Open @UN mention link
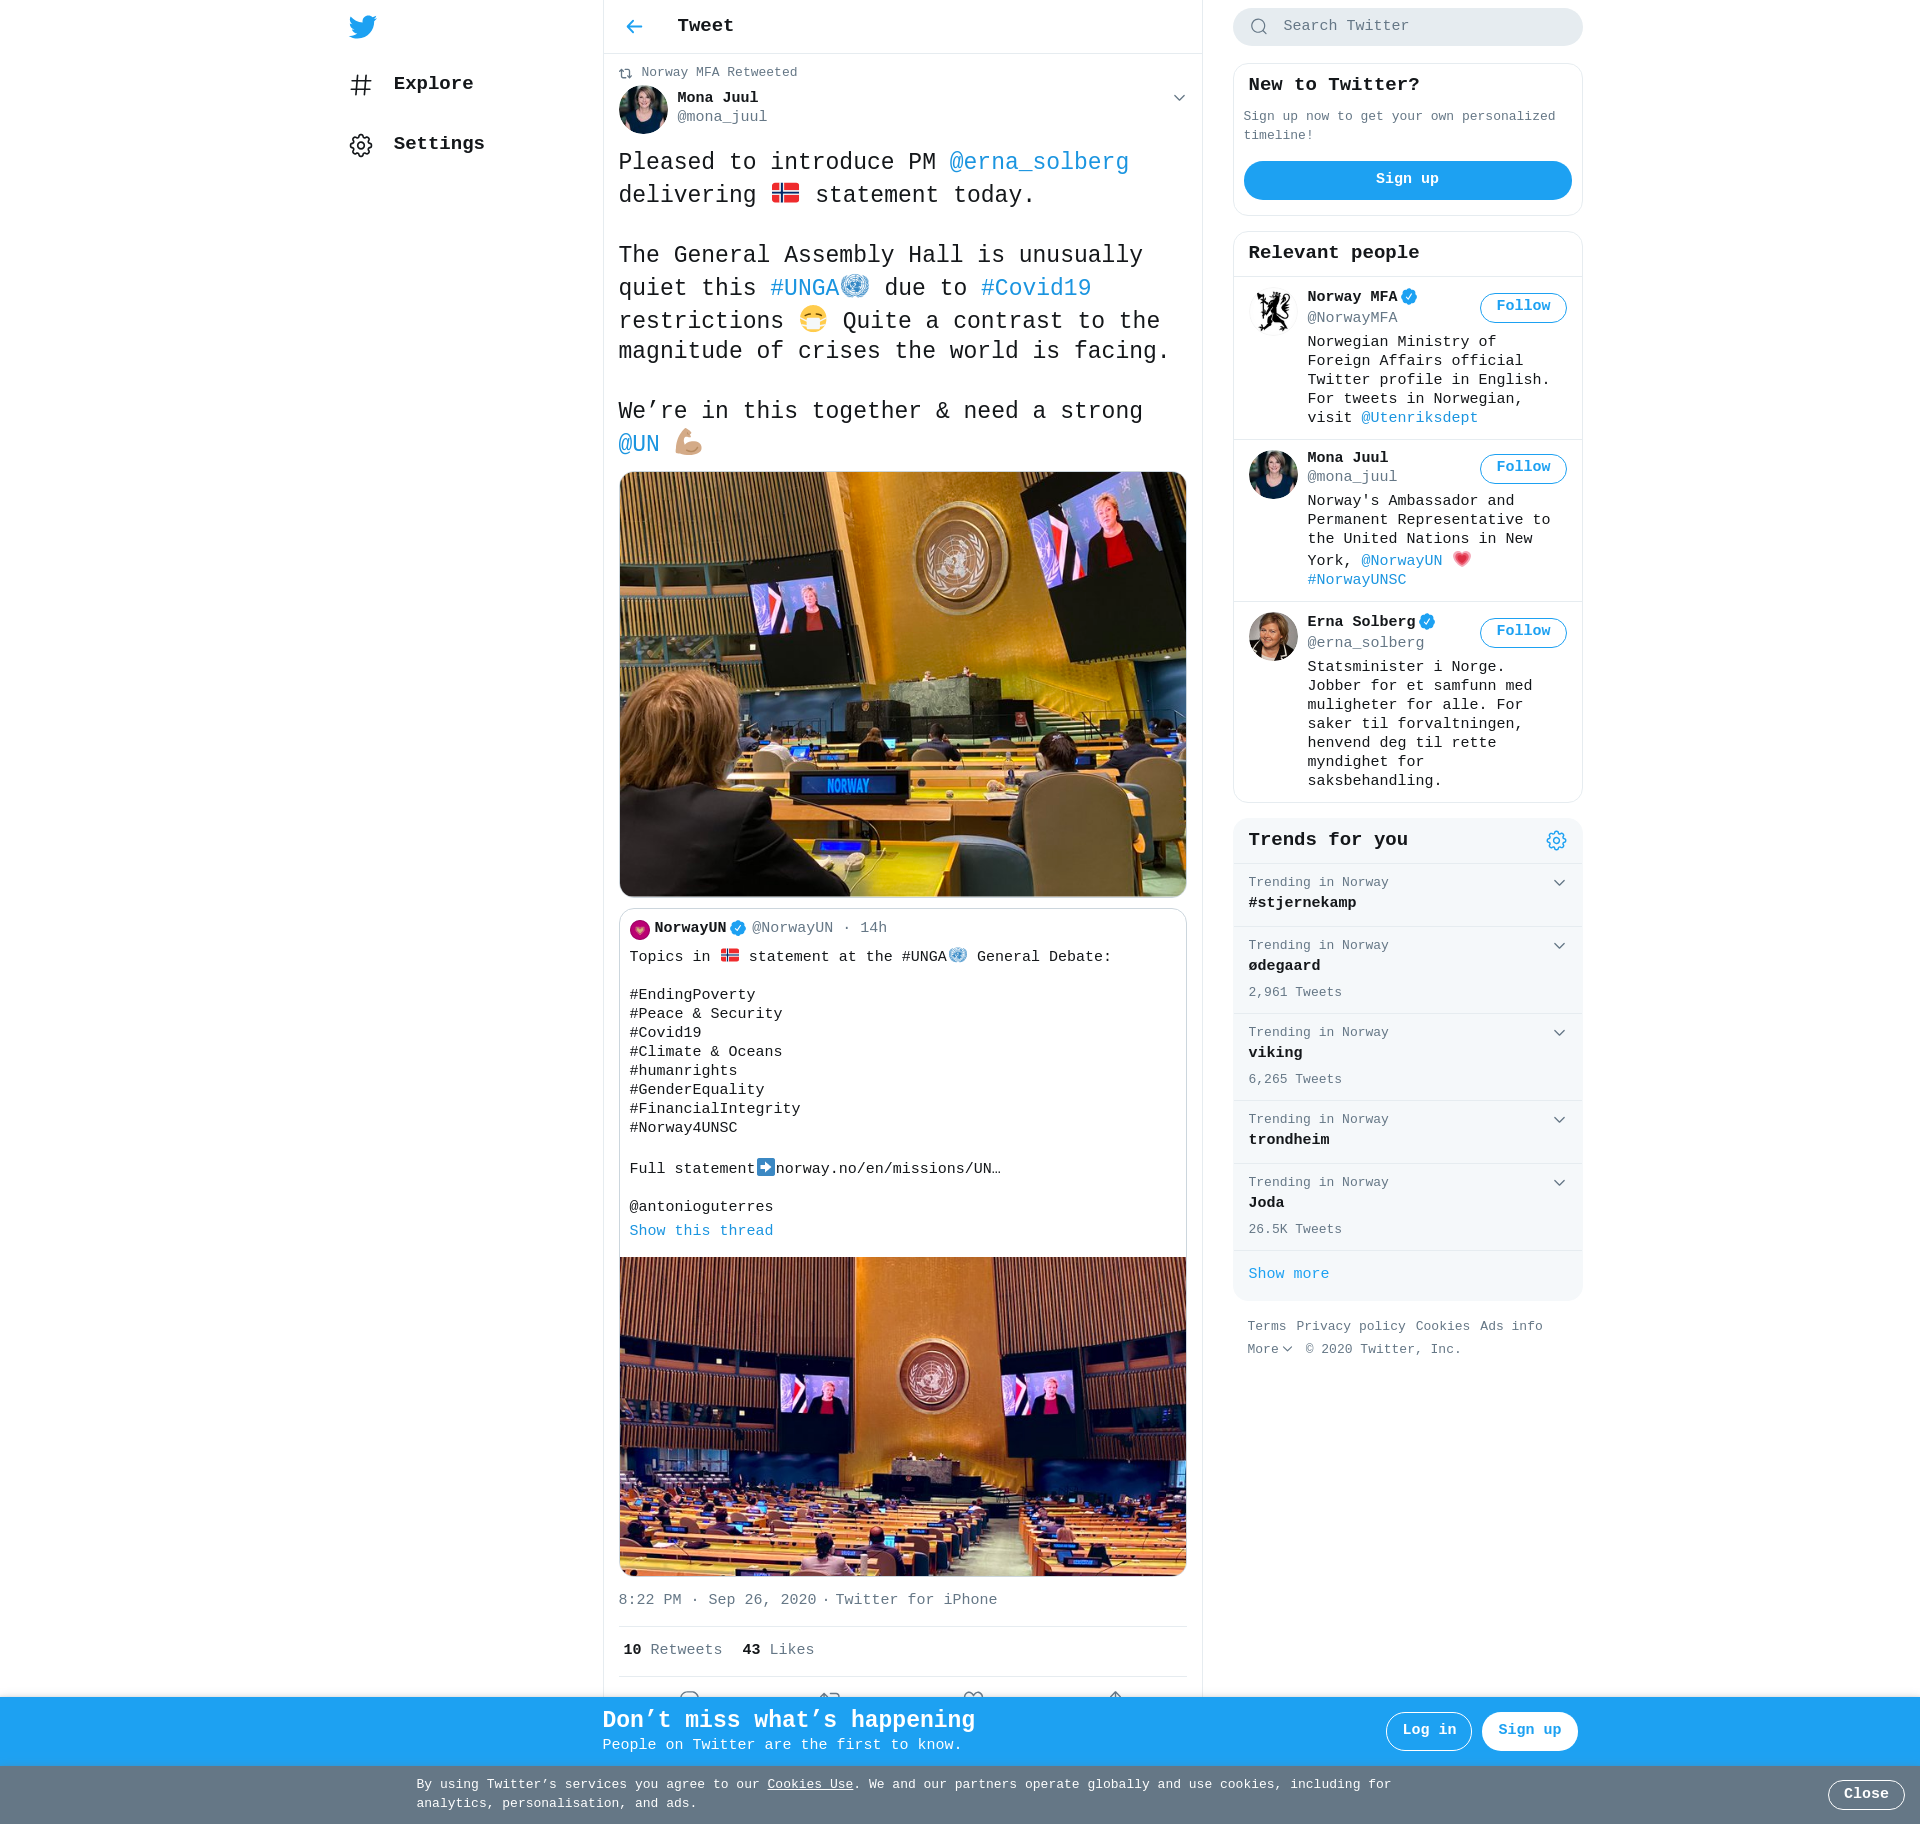Screen dimensions: 1920x1824 click(639, 444)
